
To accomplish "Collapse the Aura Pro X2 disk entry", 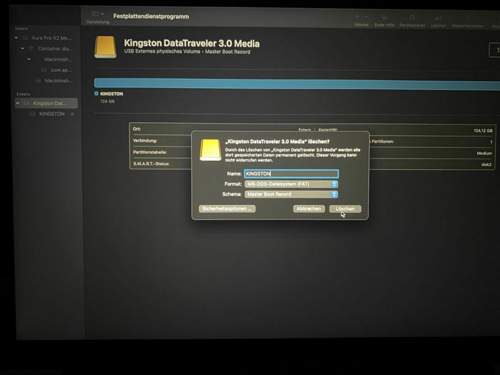I will click(16, 38).
